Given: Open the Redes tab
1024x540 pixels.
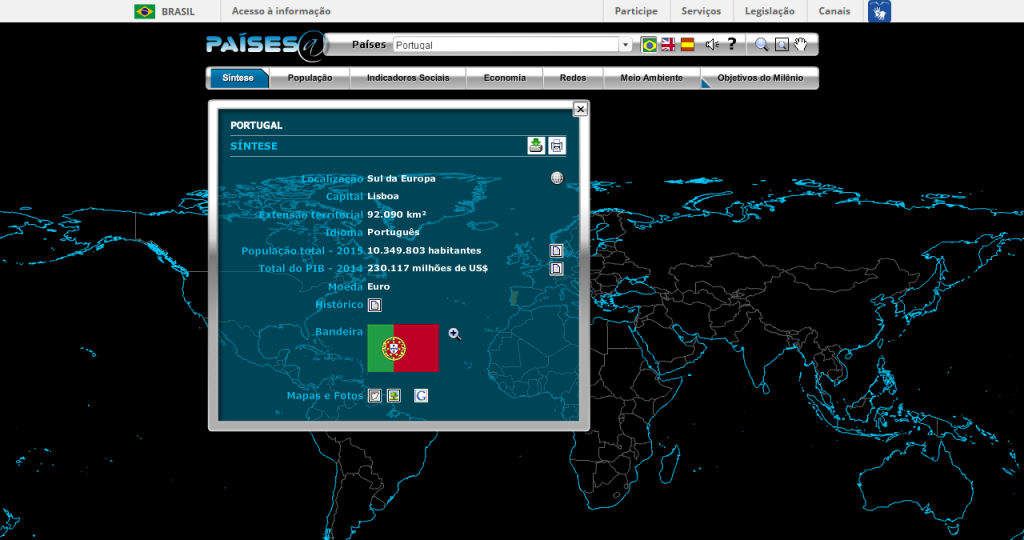Looking at the screenshot, I should pyautogui.click(x=573, y=78).
